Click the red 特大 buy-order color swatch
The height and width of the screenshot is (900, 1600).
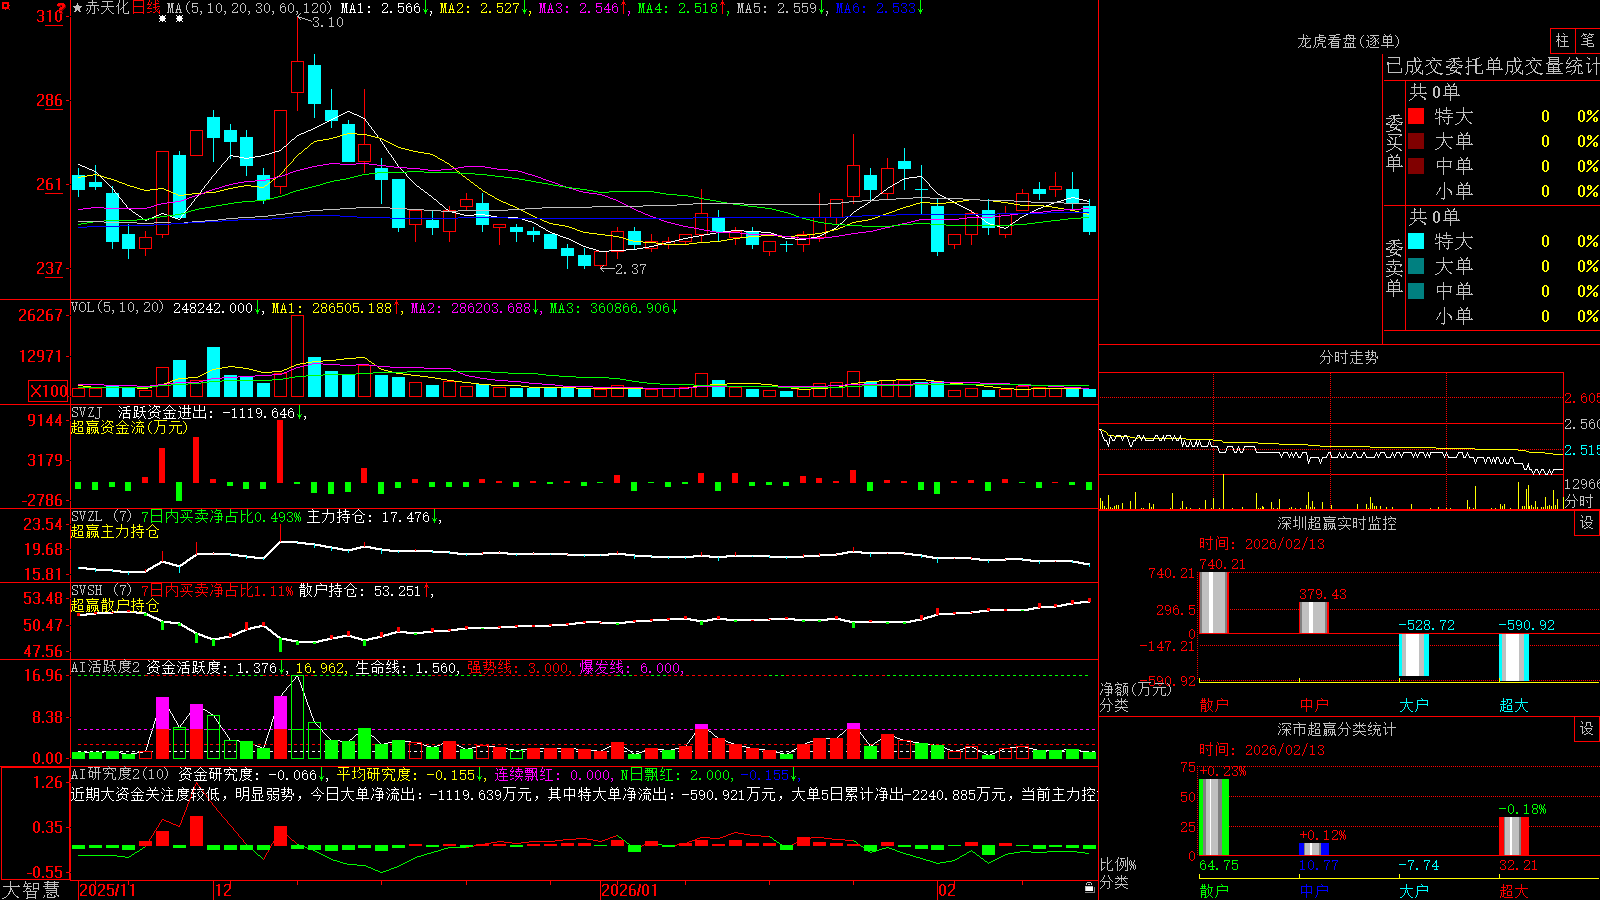(x=1416, y=116)
